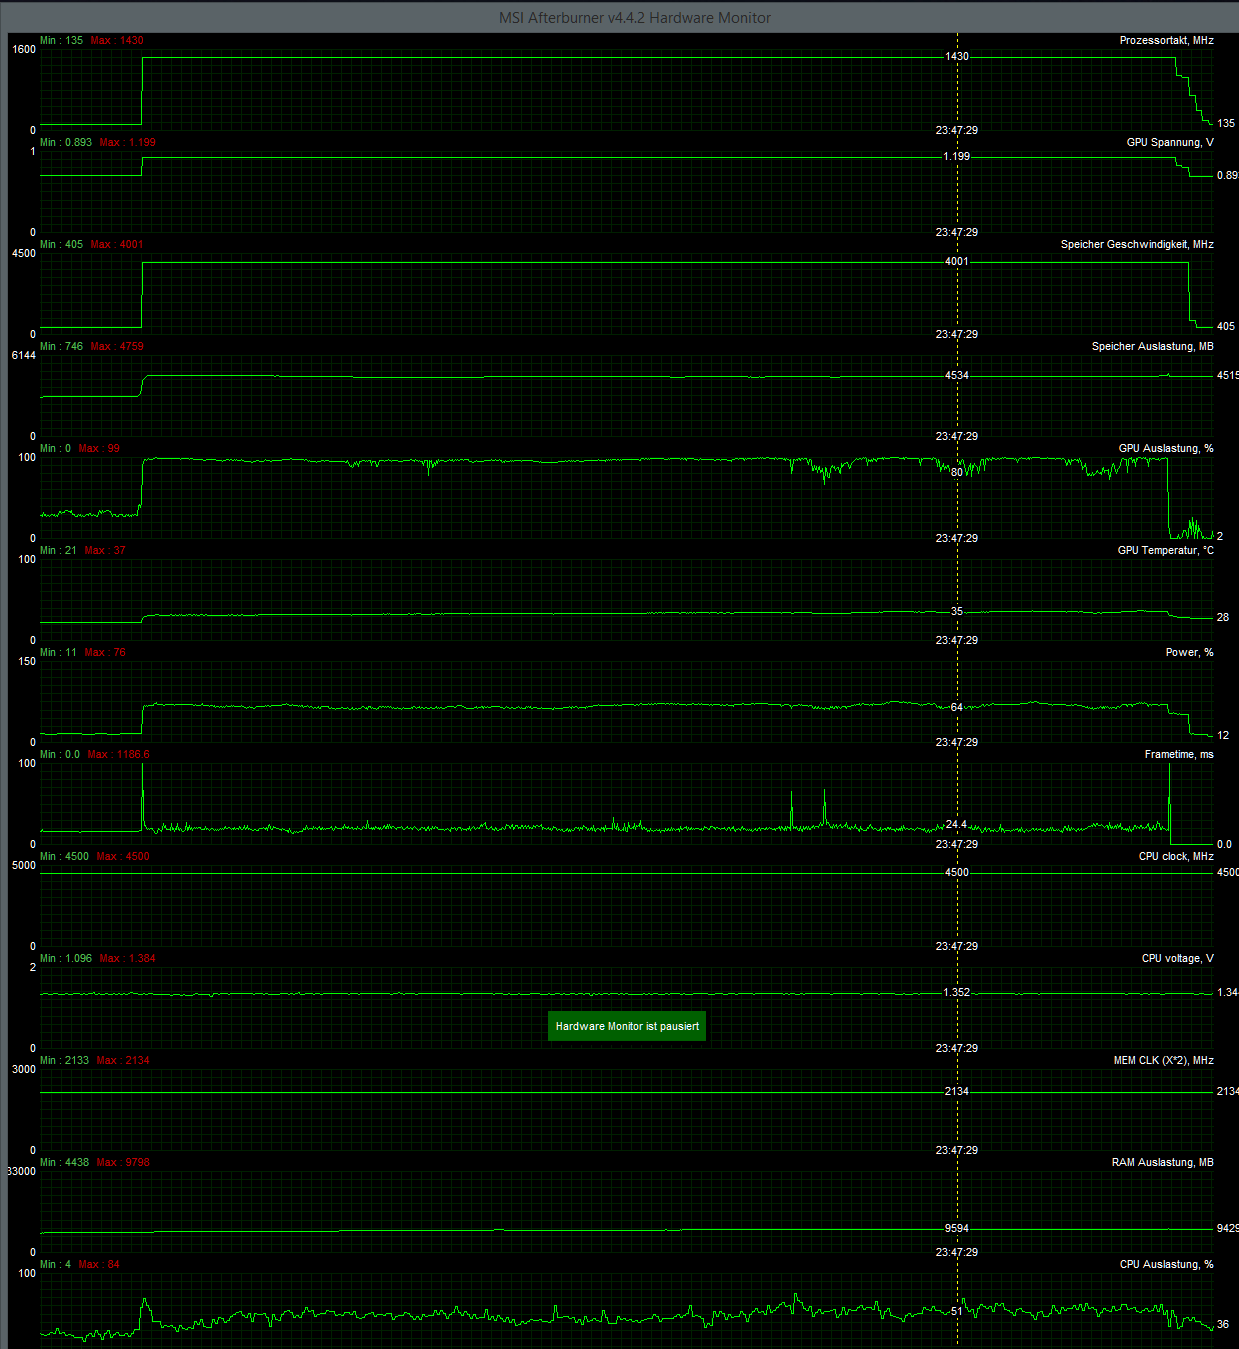Select the 'Frametime, ms' graph label

click(x=1179, y=755)
